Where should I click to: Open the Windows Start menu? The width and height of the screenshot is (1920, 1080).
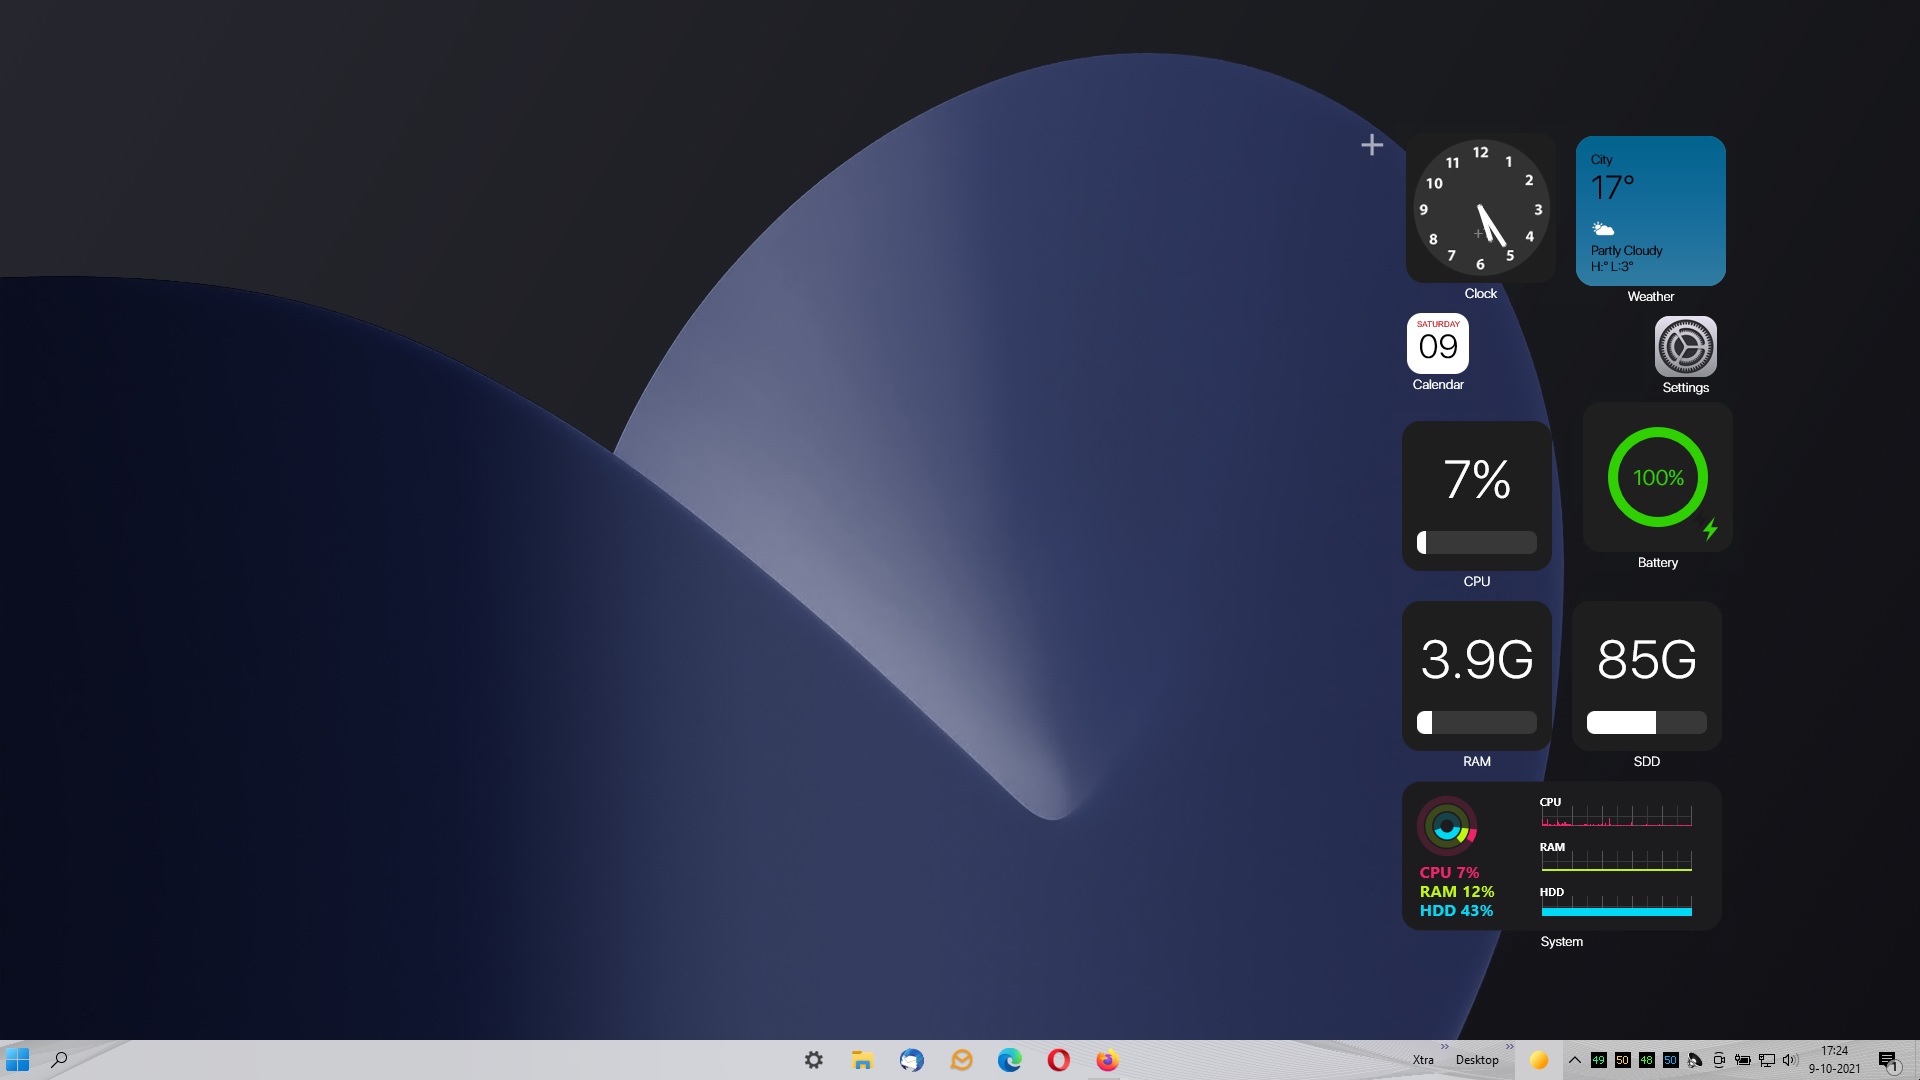(x=17, y=1060)
